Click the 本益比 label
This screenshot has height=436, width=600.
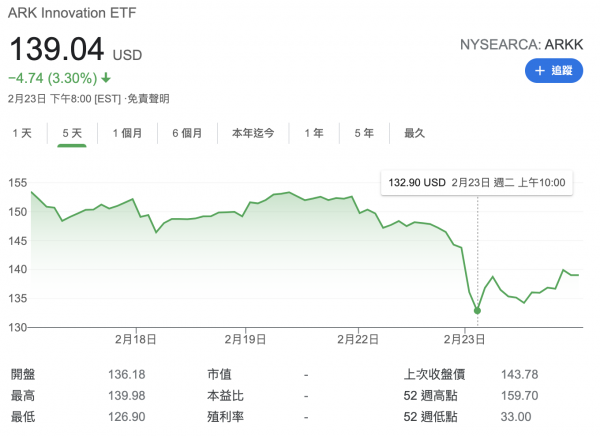coord(225,395)
